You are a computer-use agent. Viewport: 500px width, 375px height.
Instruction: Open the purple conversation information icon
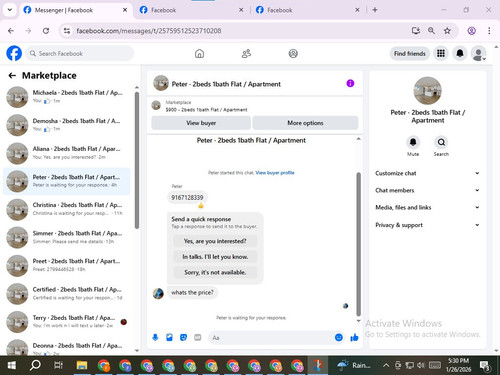[x=350, y=83]
